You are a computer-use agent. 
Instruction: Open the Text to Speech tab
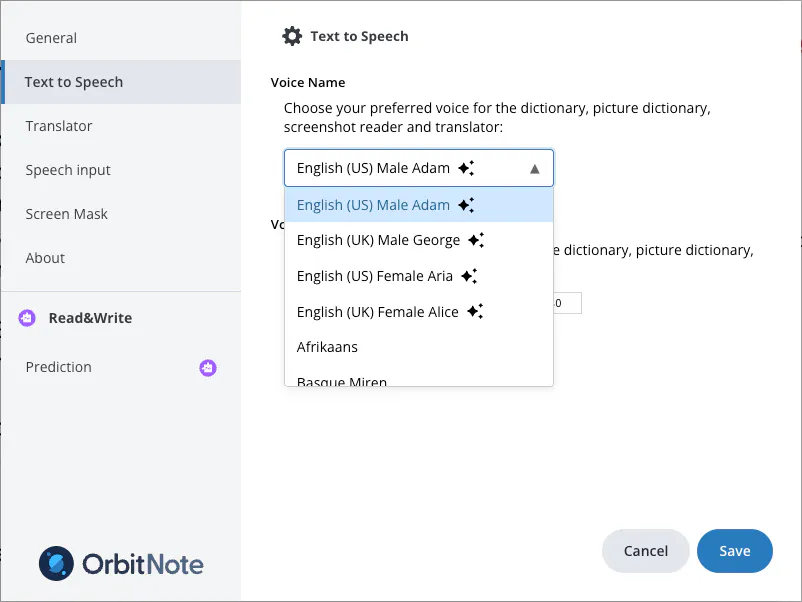pos(121,82)
